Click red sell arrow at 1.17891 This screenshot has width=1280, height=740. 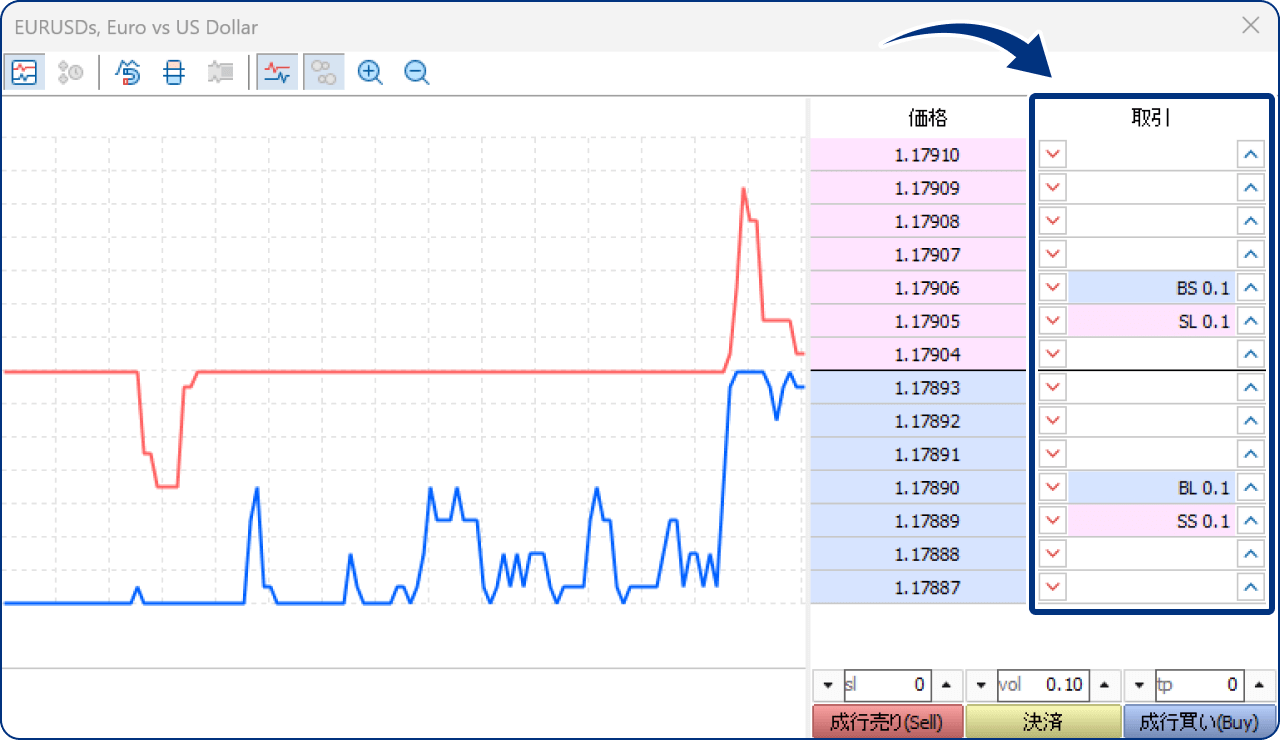pyautogui.click(x=1053, y=454)
